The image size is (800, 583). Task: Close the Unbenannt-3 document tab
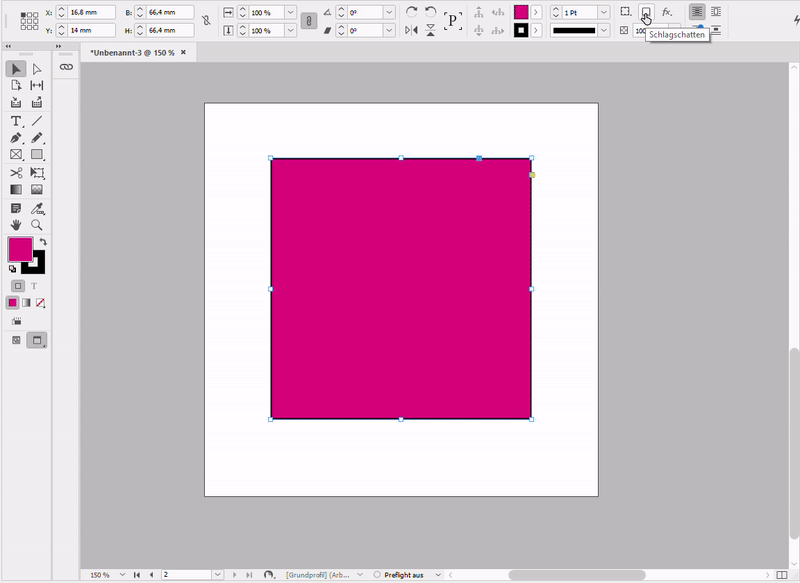[183, 52]
